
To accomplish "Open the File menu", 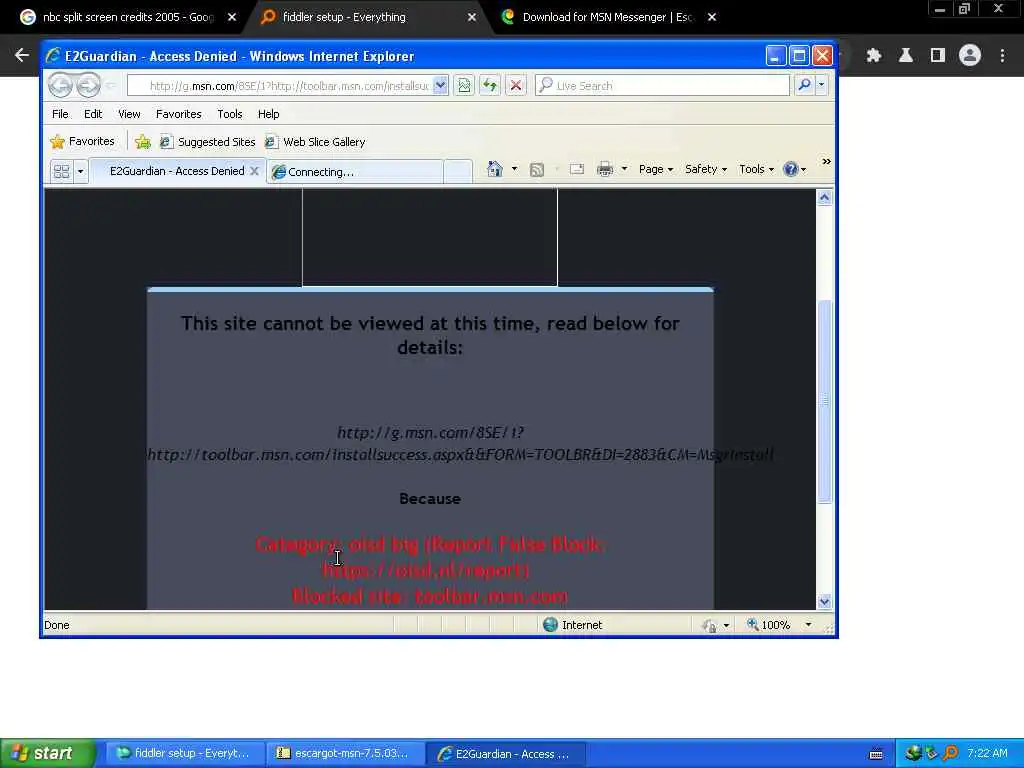I will [60, 114].
